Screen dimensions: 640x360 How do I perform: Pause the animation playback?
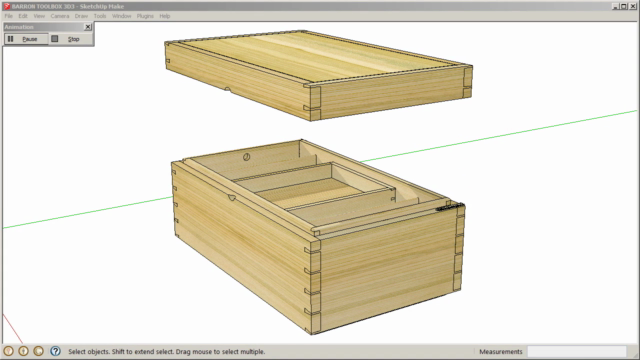point(26,39)
